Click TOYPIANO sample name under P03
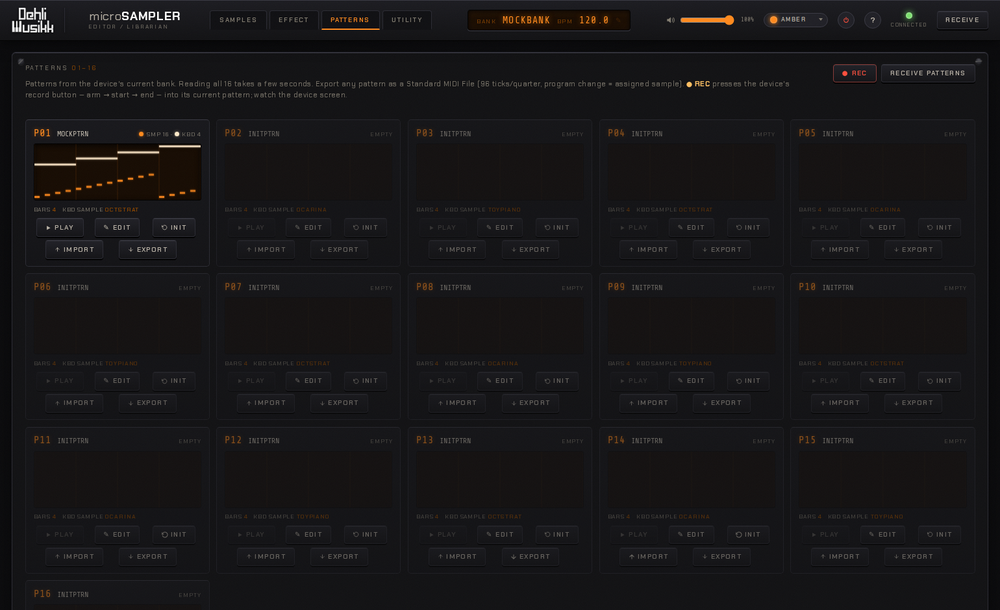This screenshot has height=610, width=1000. coord(504,210)
